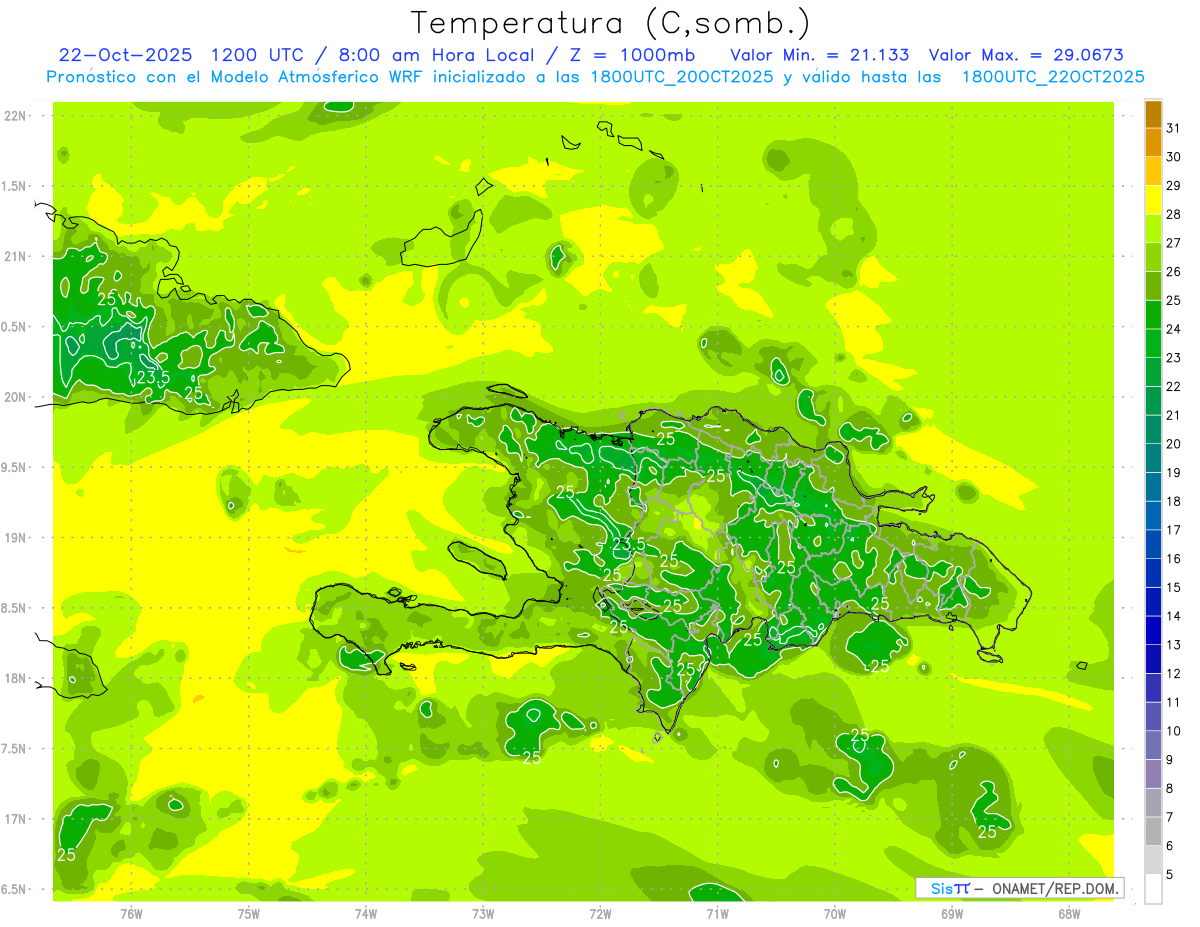Click the 18N latitude axis label
Viewport: 1200px width, 927px height.
(15, 679)
